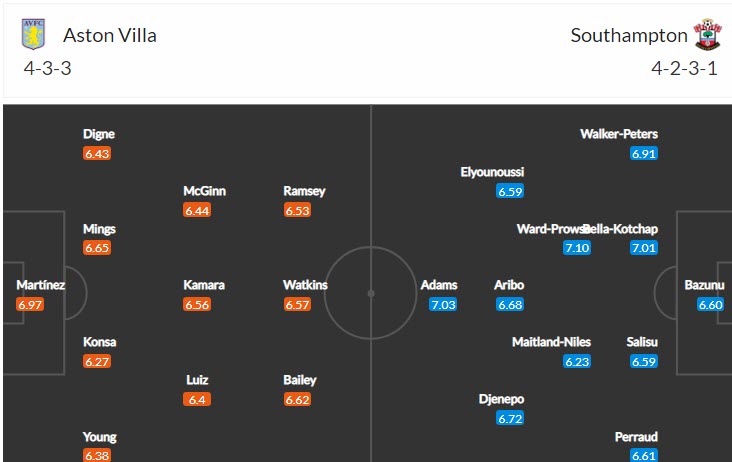Image resolution: width=732 pixels, height=462 pixels.
Task: Click Adams' 7.03 rating badge
Action: tap(443, 304)
